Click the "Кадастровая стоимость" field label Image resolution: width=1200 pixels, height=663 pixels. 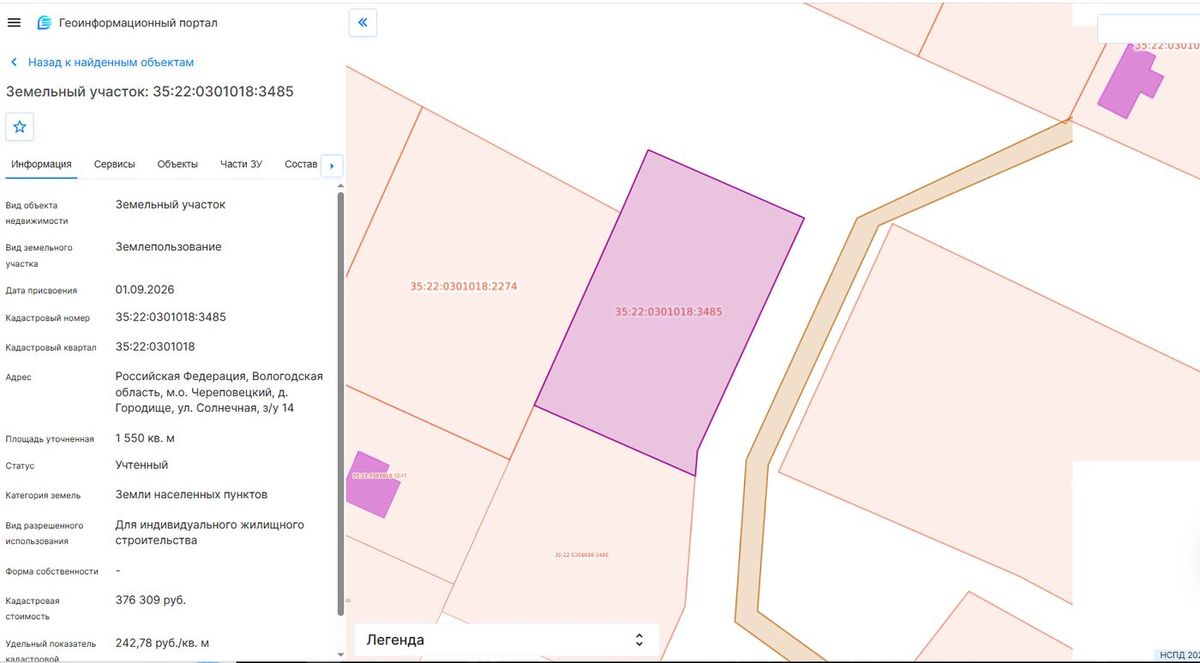click(33, 608)
